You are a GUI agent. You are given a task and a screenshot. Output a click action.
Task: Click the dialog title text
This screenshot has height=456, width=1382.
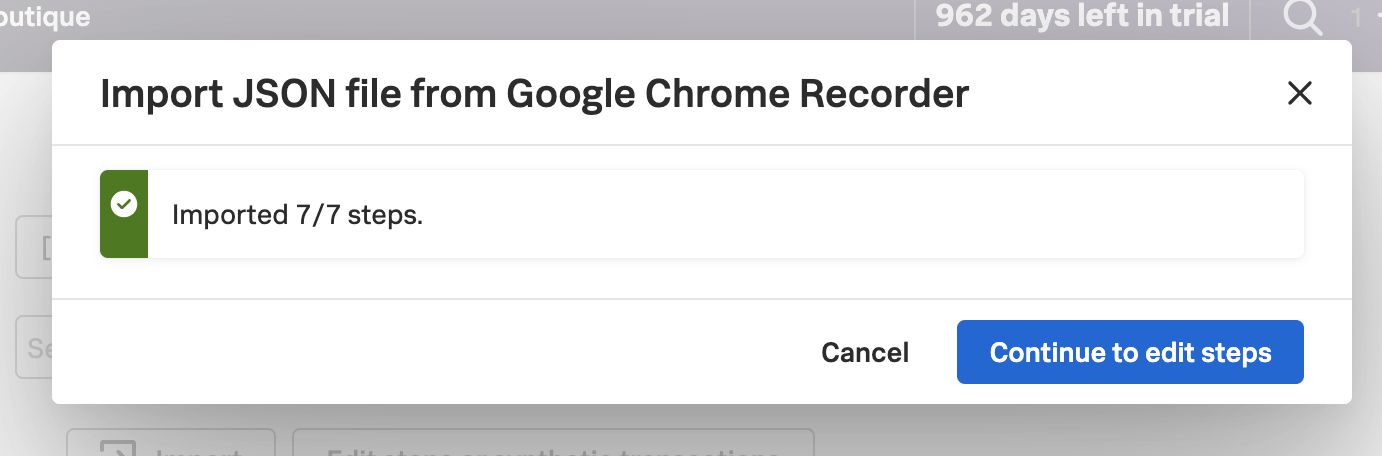[x=534, y=94]
